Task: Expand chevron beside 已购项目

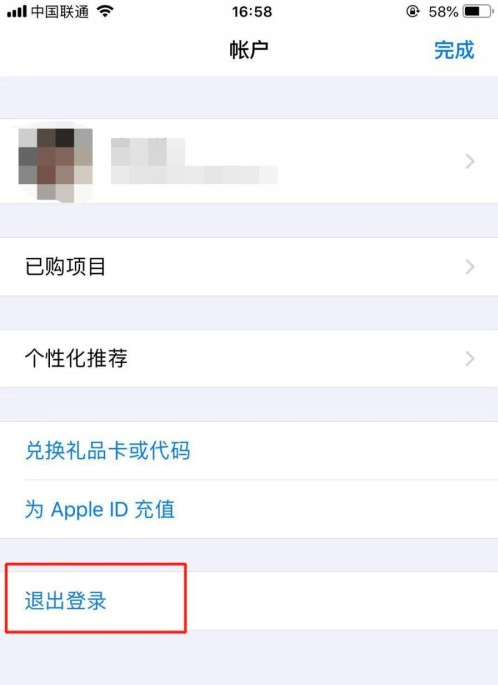Action: (x=470, y=266)
